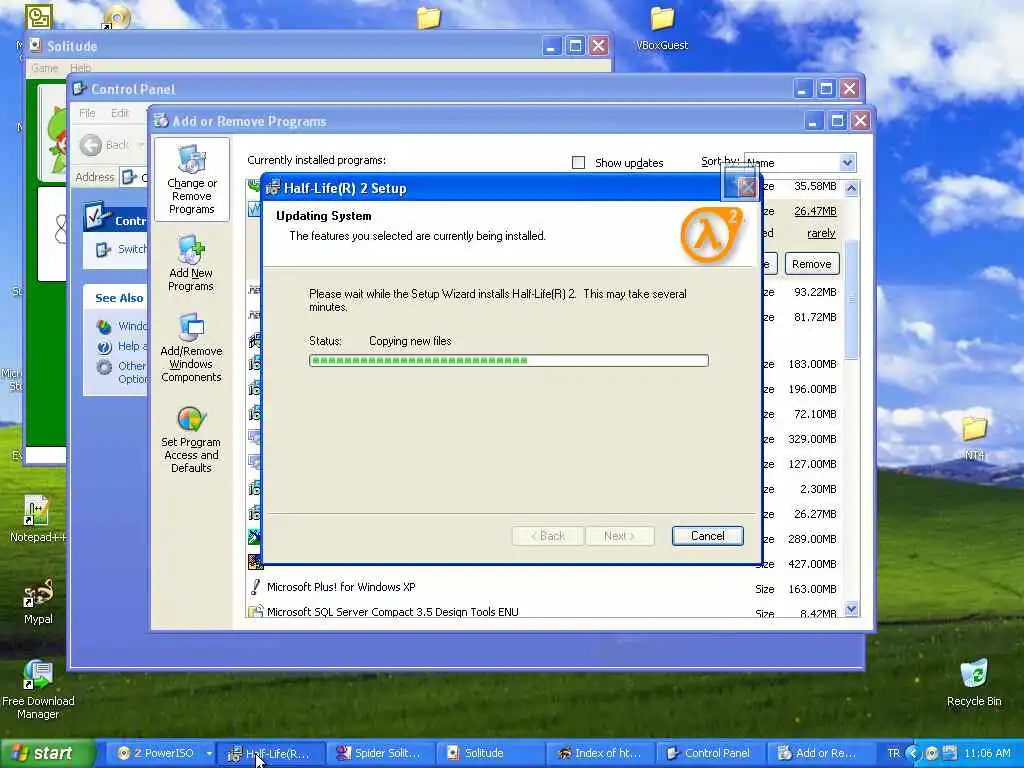Viewport: 1024px width, 768px height.
Task: Click the Half-Life 2 install progress bar
Action: click(509, 360)
